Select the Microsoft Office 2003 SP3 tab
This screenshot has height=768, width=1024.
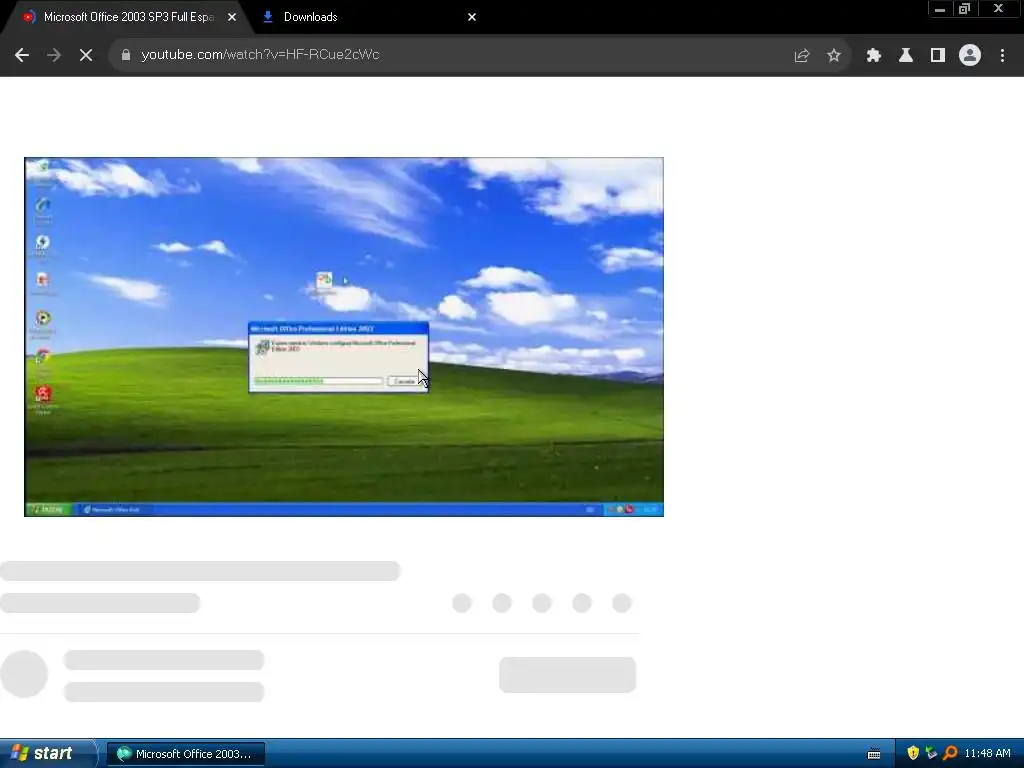click(127, 17)
